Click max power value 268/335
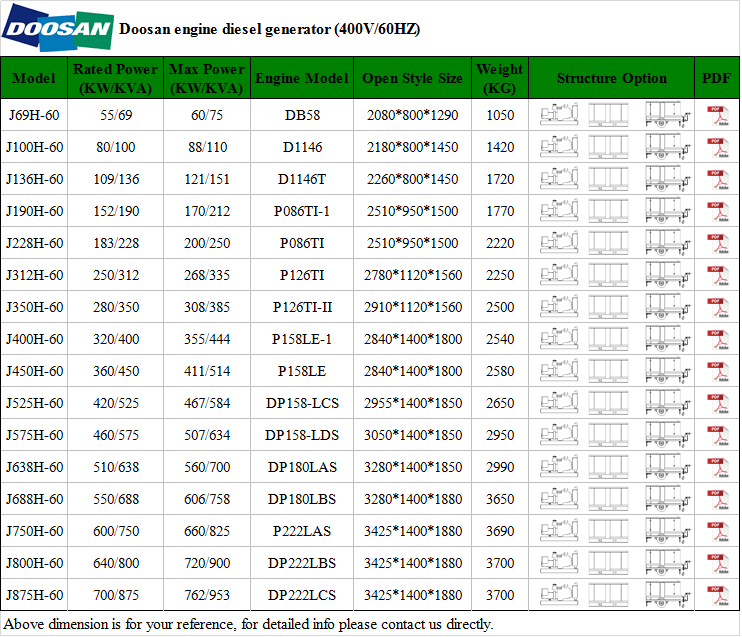Viewport: 742px width, 637px height. coord(207,275)
